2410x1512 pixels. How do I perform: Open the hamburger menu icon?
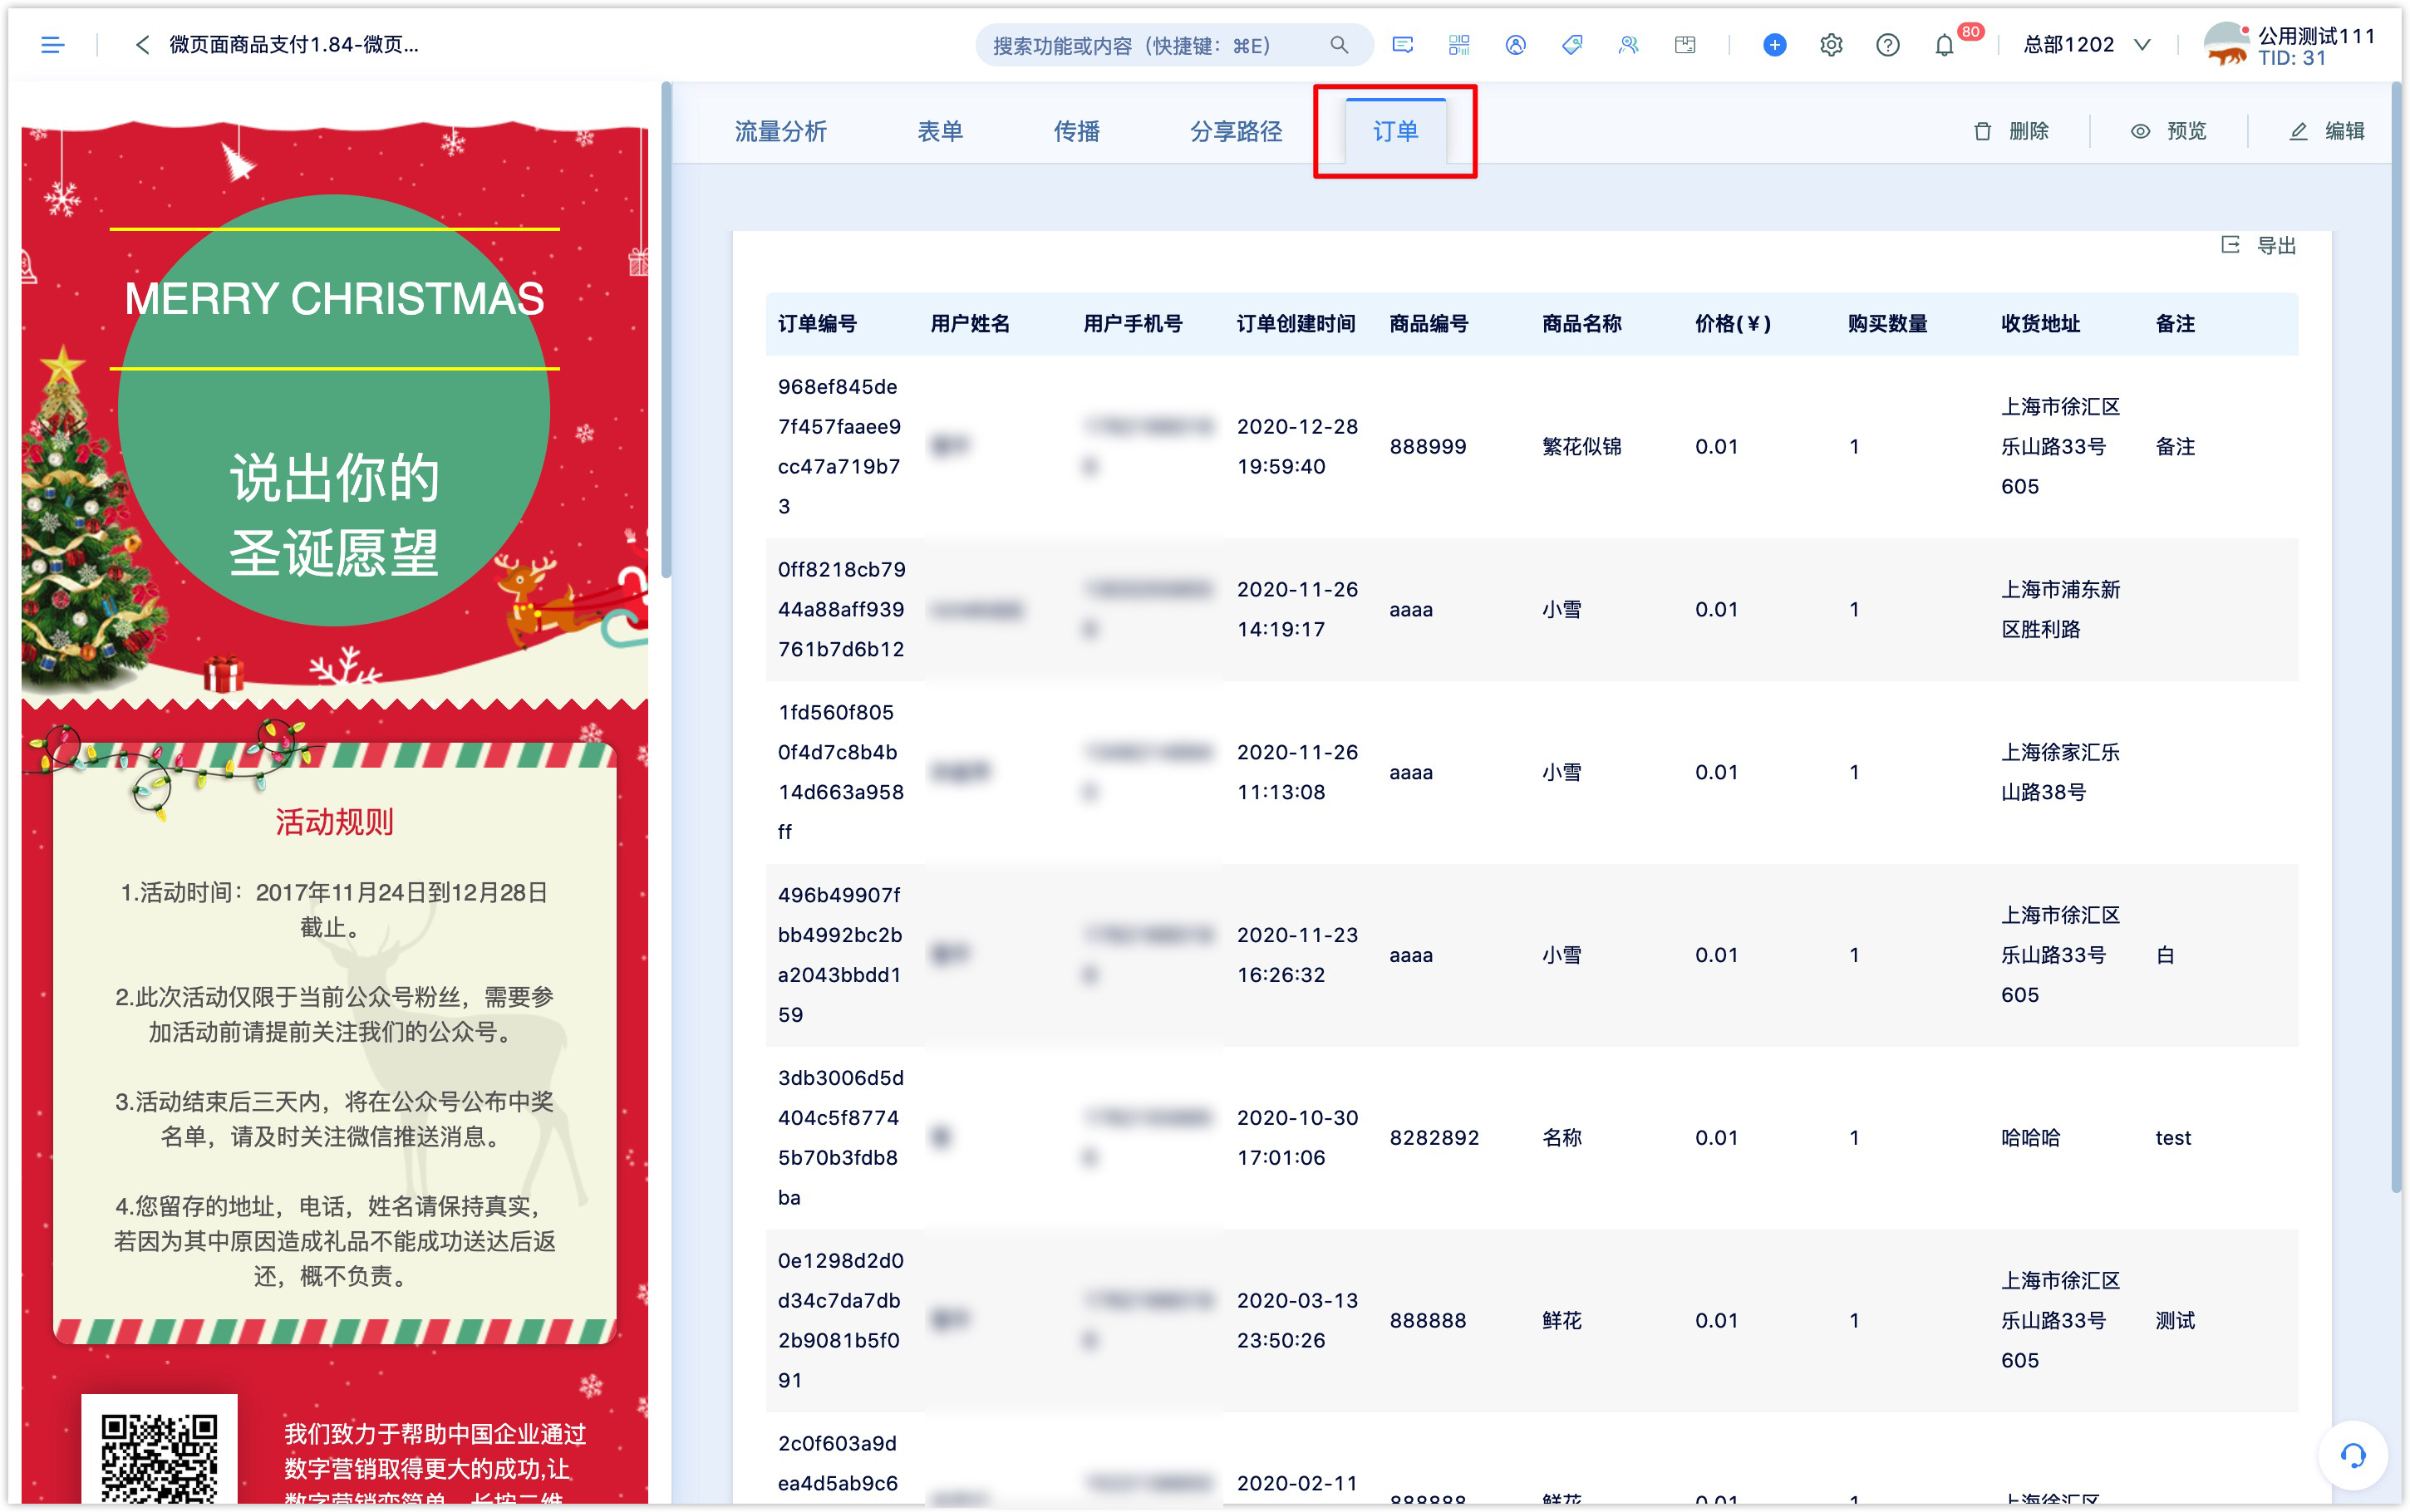pyautogui.click(x=52, y=45)
